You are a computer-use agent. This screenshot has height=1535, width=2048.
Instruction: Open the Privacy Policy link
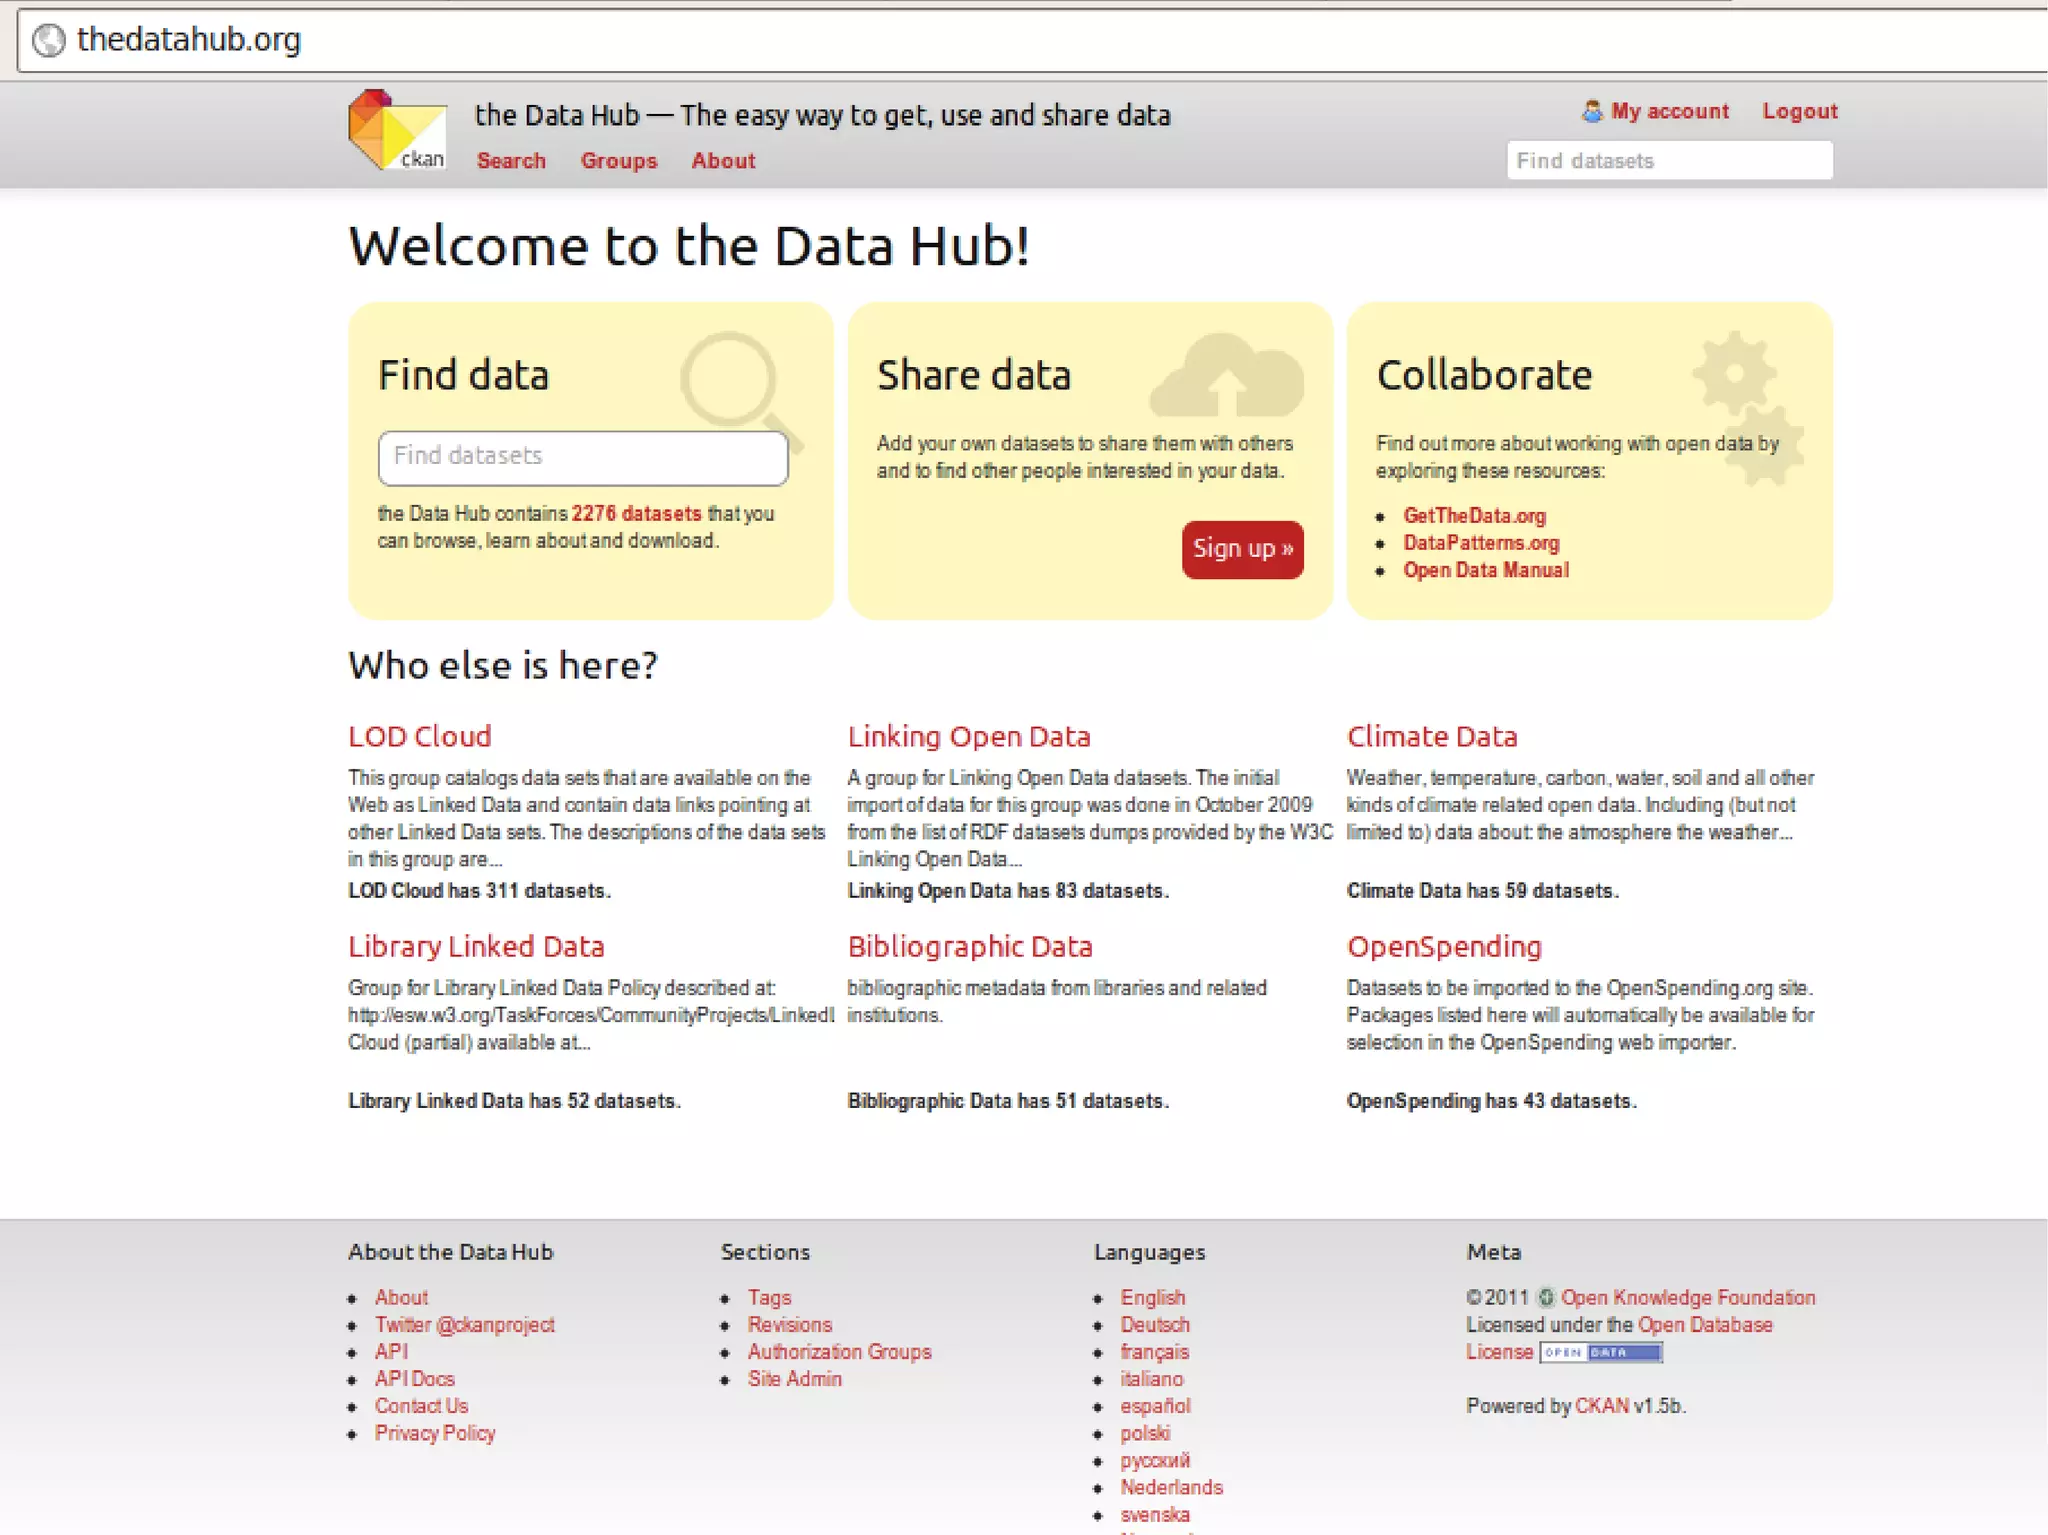(x=435, y=1433)
